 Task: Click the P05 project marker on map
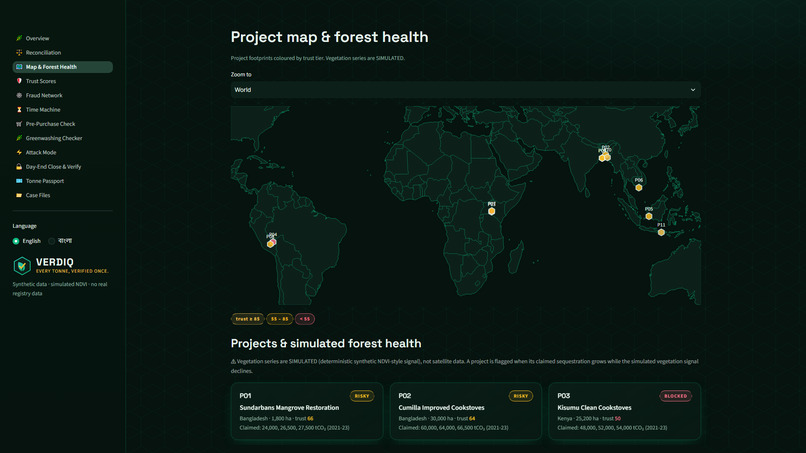click(x=649, y=216)
